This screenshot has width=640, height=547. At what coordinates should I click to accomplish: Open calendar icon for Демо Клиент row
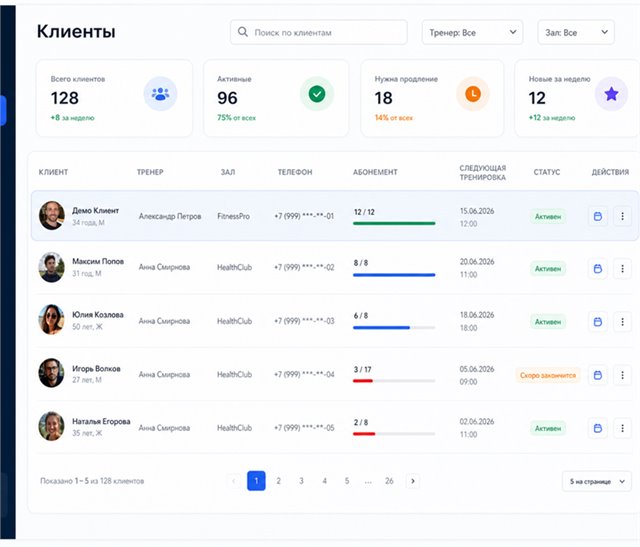click(598, 216)
